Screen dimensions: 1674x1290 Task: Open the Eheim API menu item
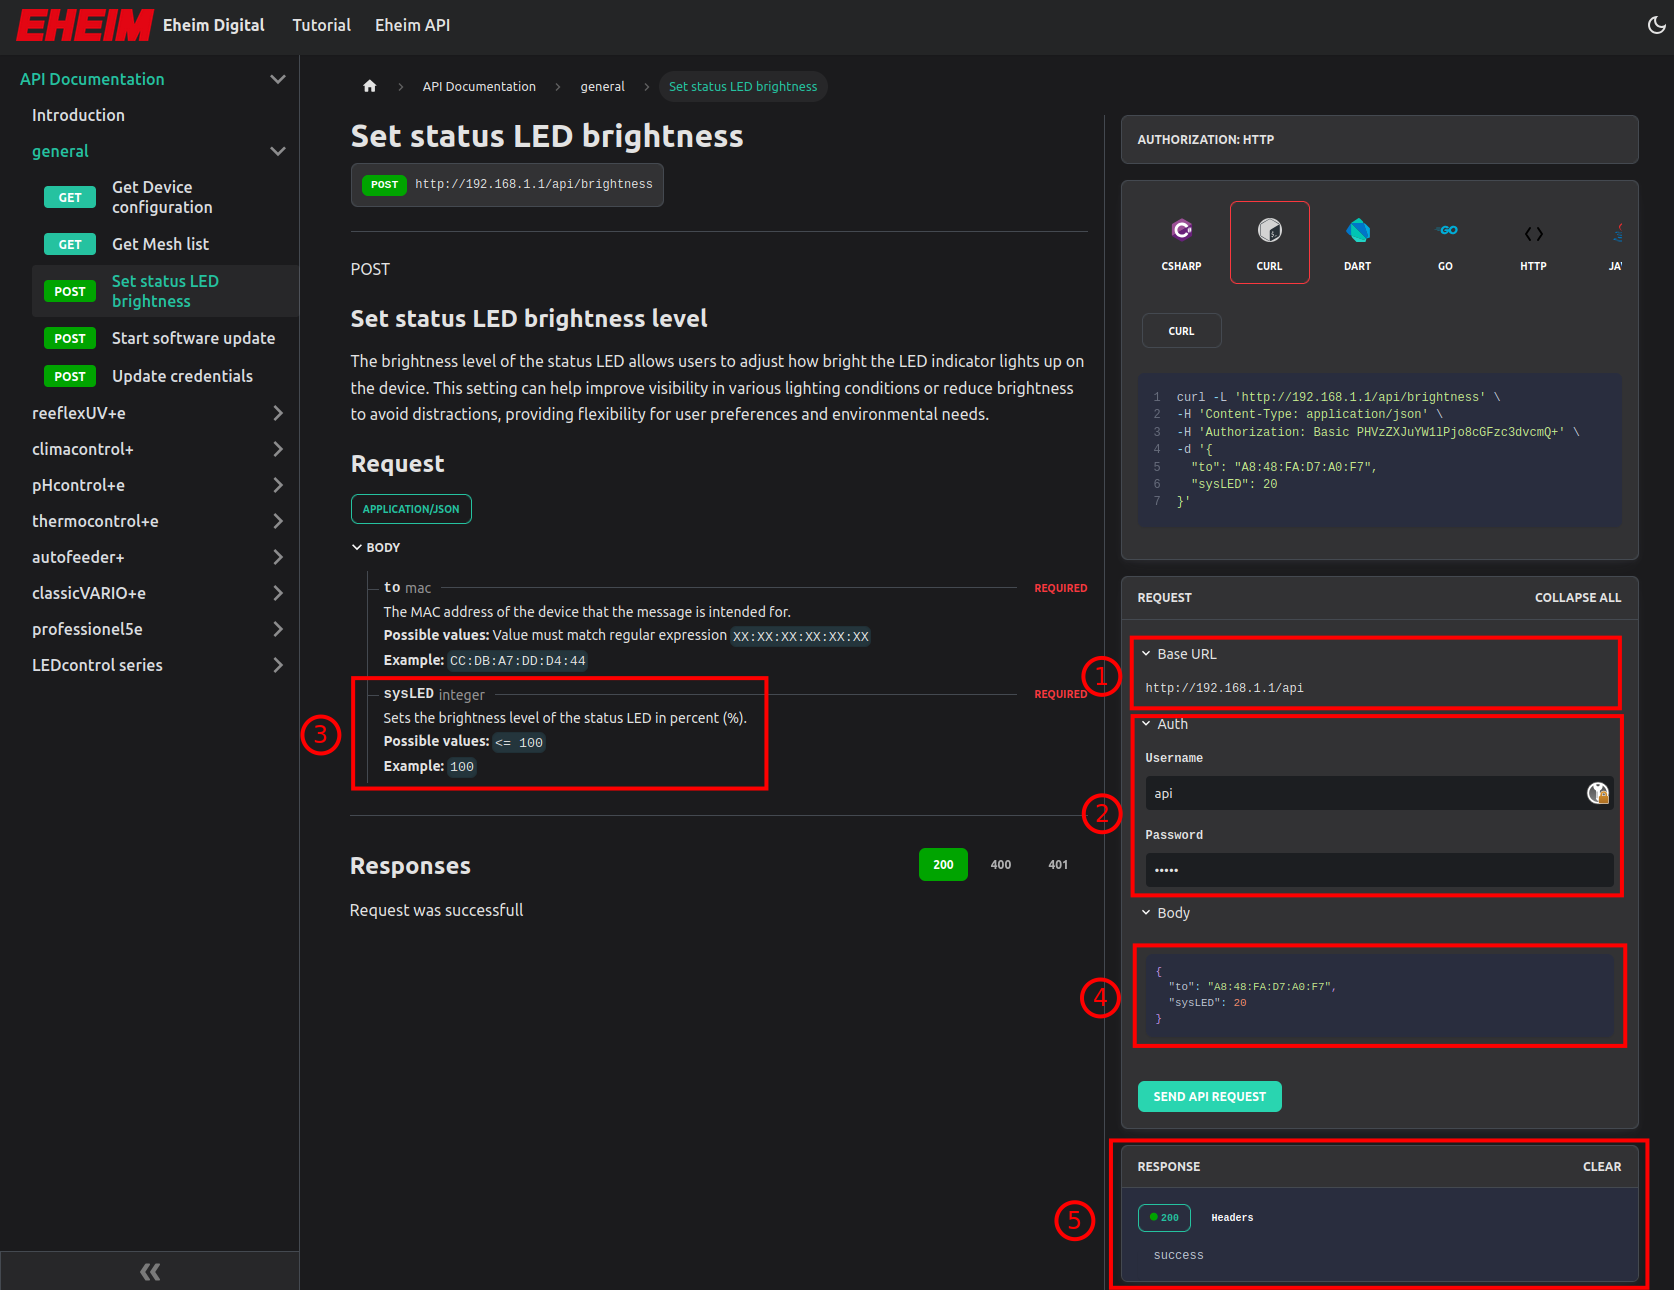click(412, 25)
